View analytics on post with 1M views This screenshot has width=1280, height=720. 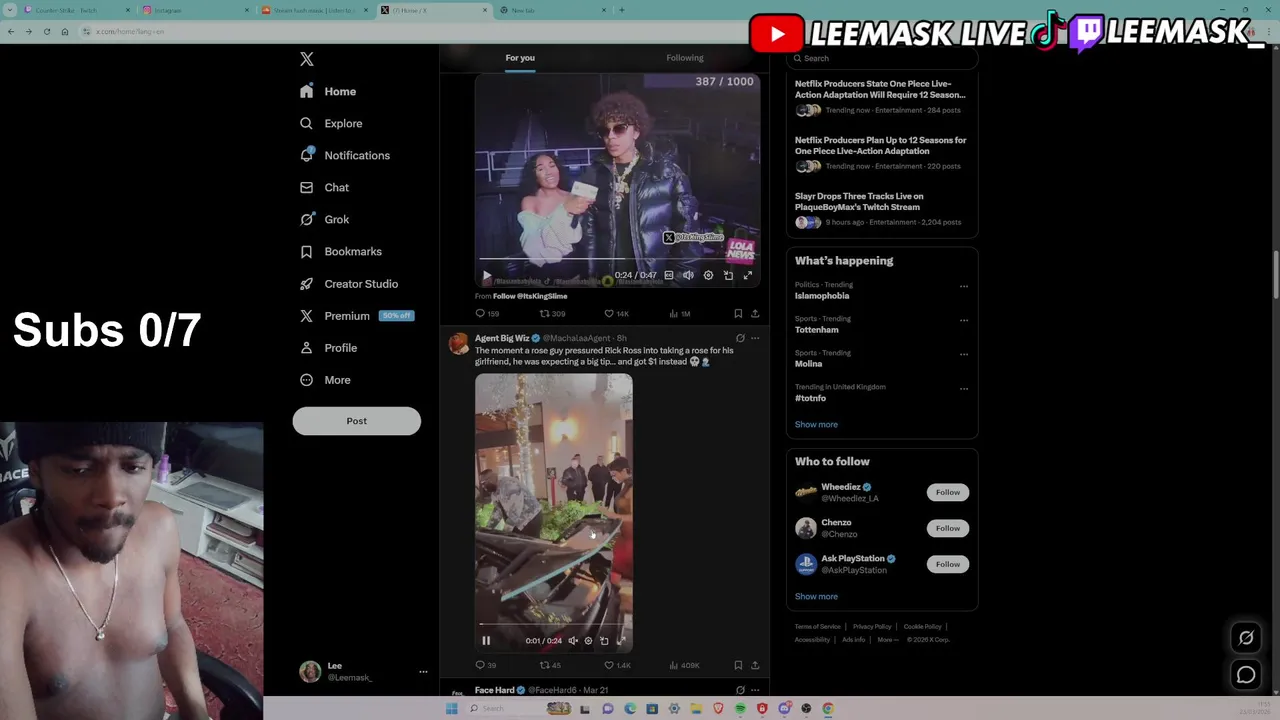[680, 313]
